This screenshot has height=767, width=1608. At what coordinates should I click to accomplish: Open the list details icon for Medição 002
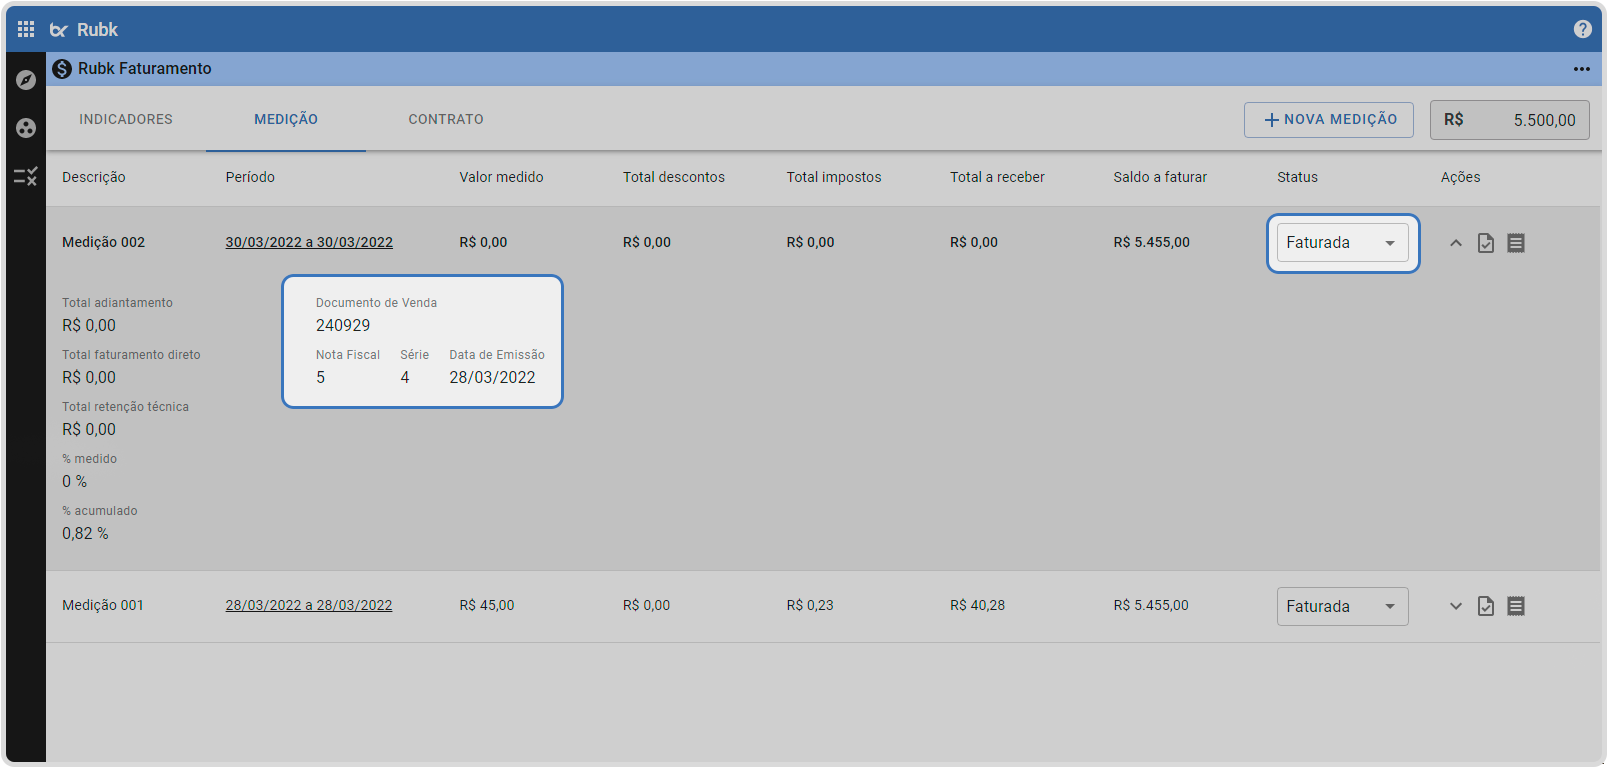(1516, 243)
